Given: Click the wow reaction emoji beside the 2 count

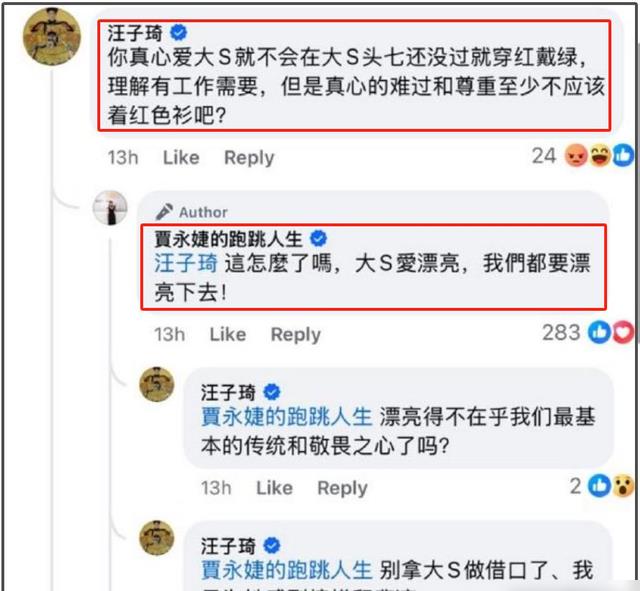Looking at the screenshot, I should pos(623,486).
